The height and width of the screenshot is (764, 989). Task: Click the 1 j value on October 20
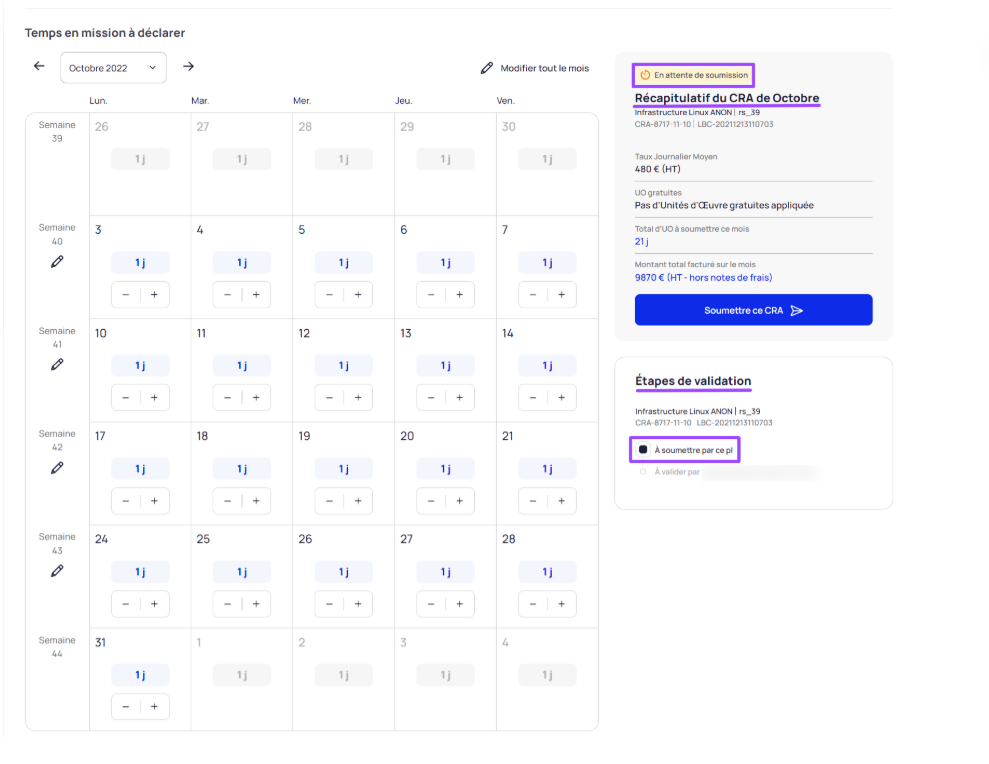pos(445,469)
